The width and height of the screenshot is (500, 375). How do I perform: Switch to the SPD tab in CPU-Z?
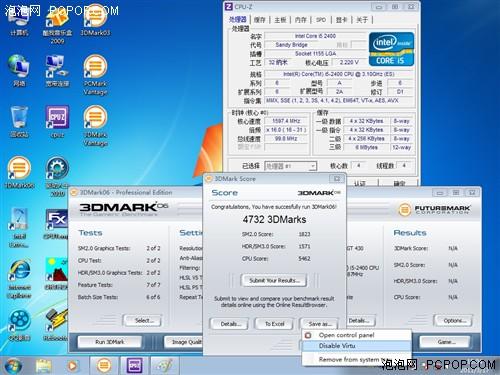(321, 20)
